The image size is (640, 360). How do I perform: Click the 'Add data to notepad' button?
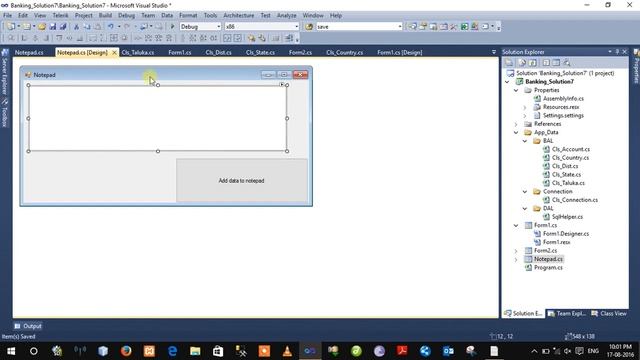(242, 180)
